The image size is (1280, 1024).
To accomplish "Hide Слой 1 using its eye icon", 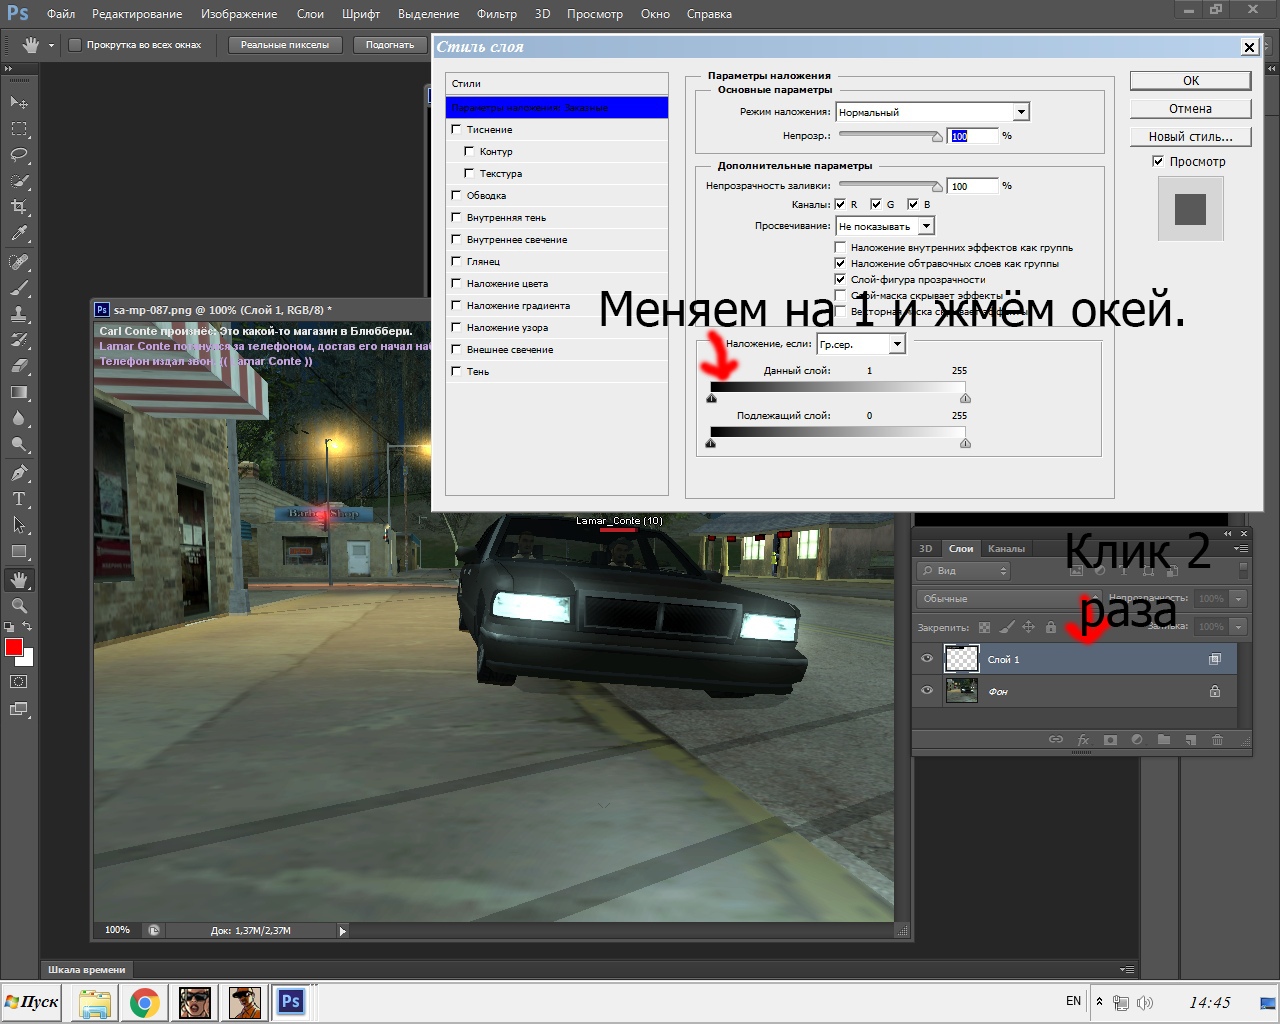I will tap(927, 659).
